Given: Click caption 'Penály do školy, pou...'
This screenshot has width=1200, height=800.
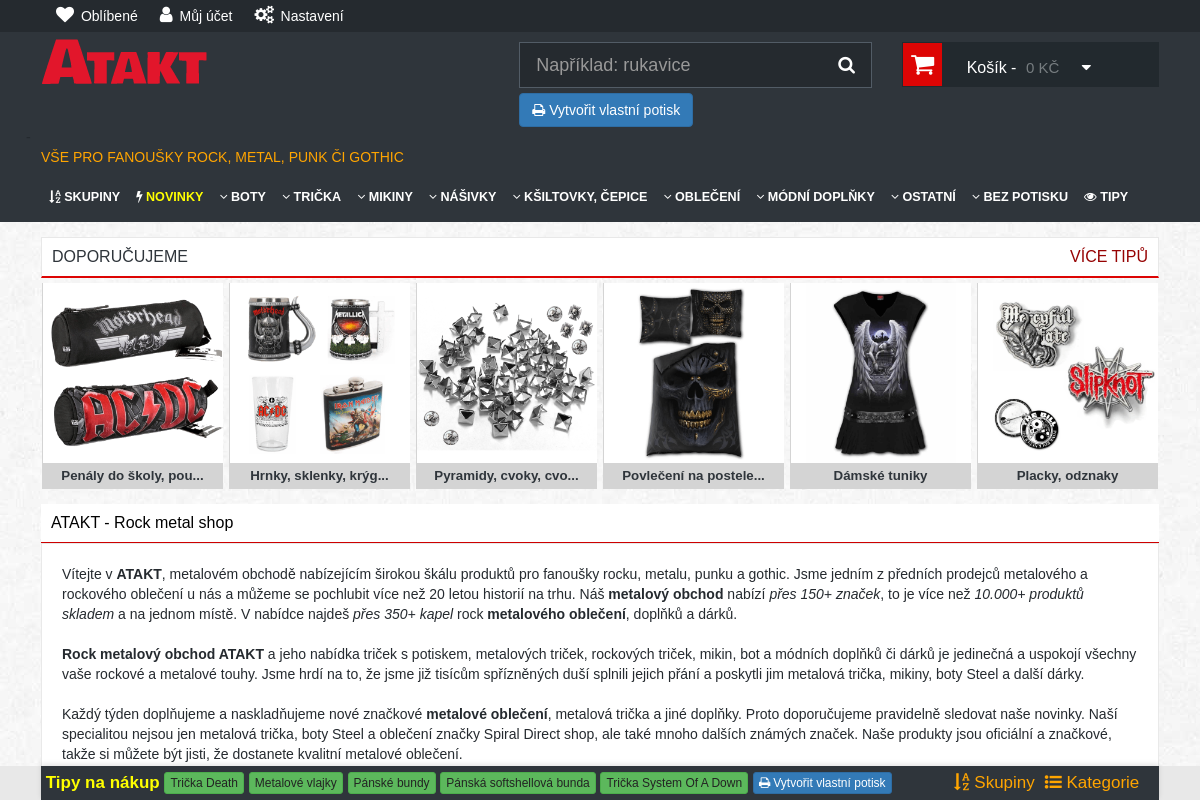Looking at the screenshot, I should [x=133, y=476].
